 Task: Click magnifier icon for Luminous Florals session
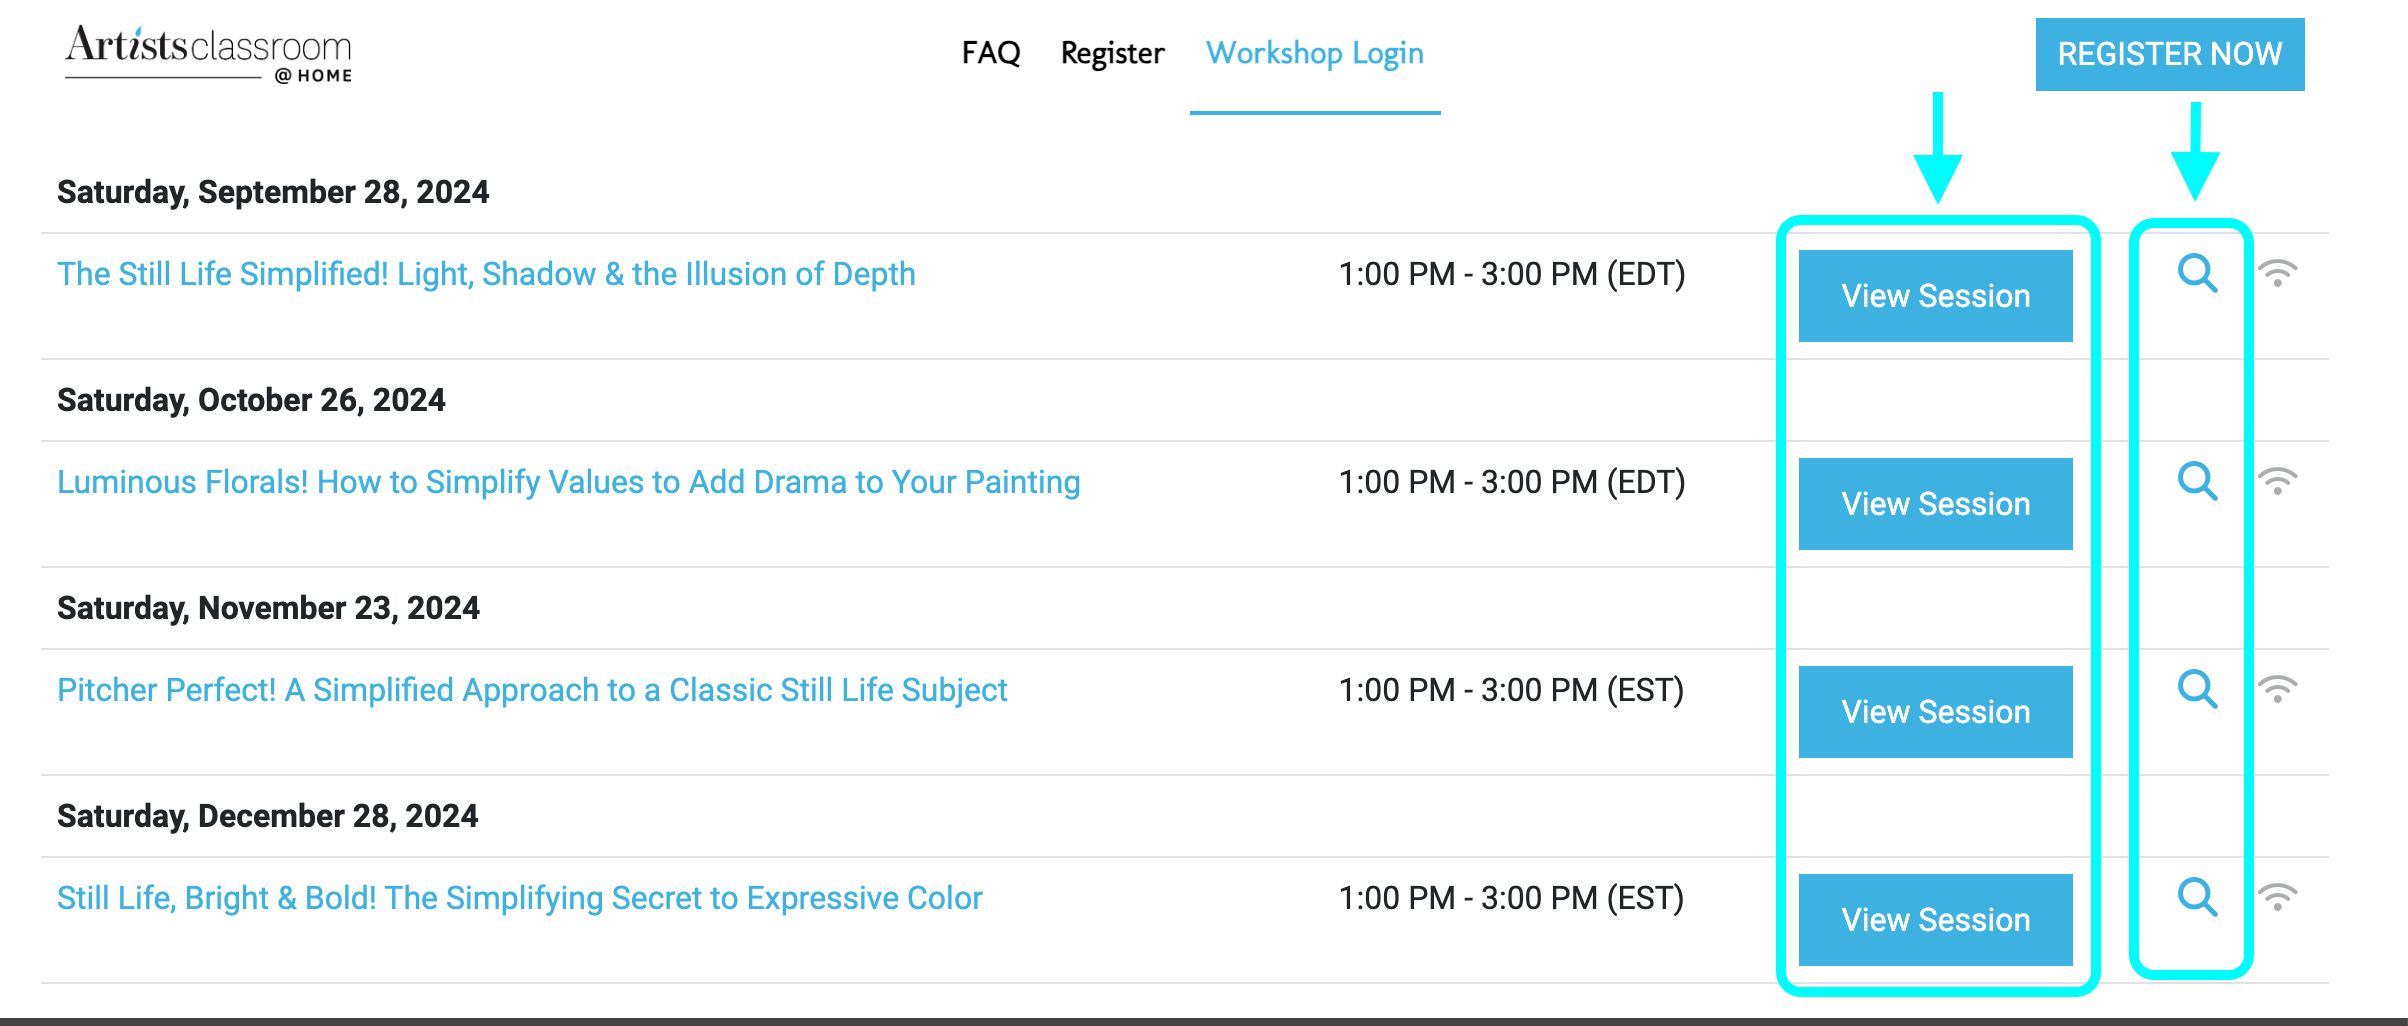point(2197,481)
